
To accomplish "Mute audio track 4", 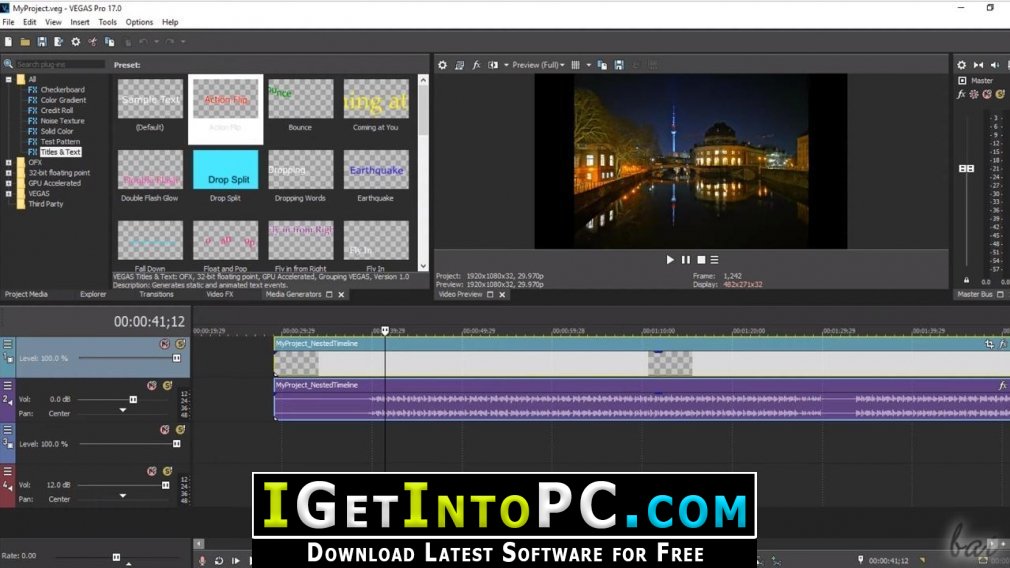I will point(151,471).
